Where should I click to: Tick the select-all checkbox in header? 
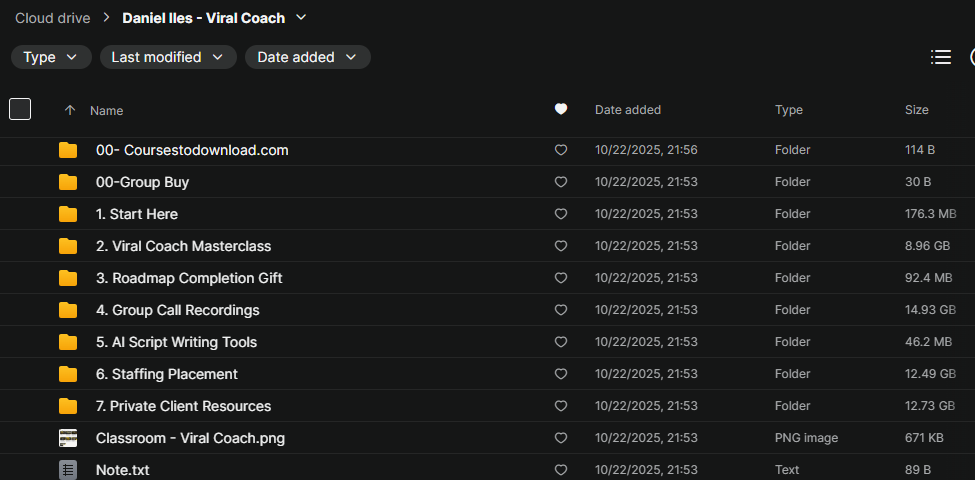point(20,110)
